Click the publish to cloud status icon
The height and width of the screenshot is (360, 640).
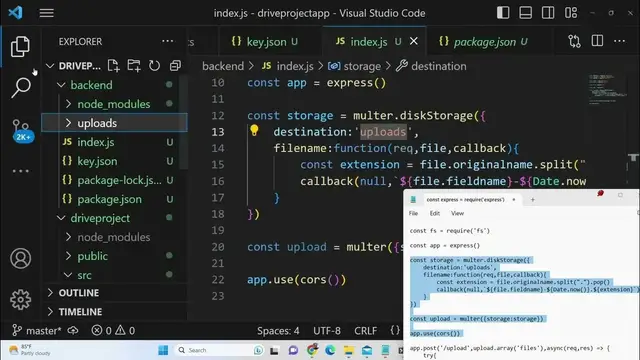73,330
